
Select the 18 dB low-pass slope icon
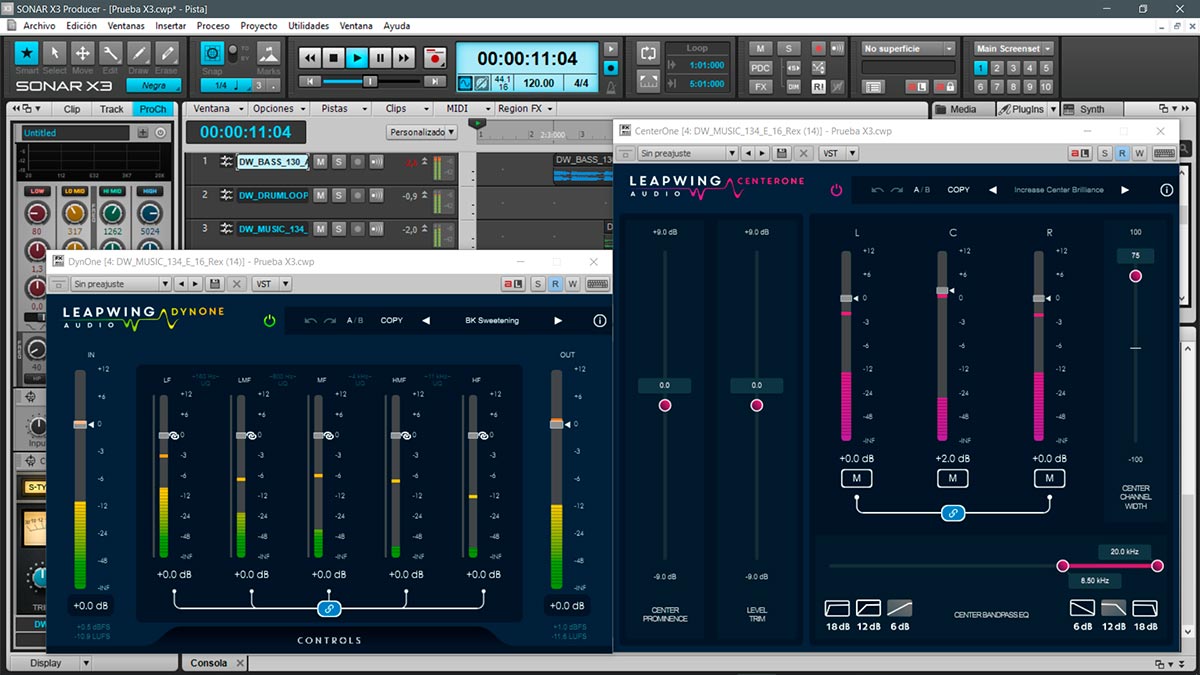1145,608
